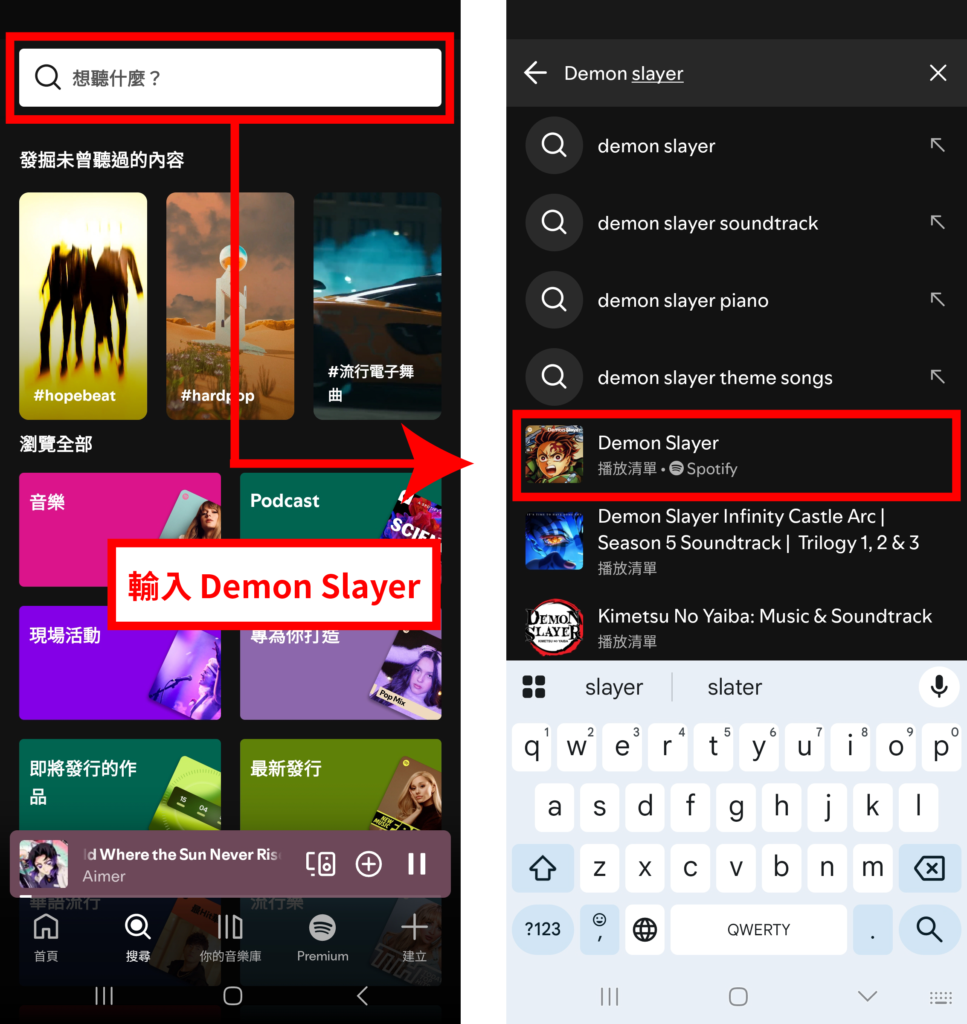
Task: Tap the keyboard shift key
Action: (x=543, y=868)
